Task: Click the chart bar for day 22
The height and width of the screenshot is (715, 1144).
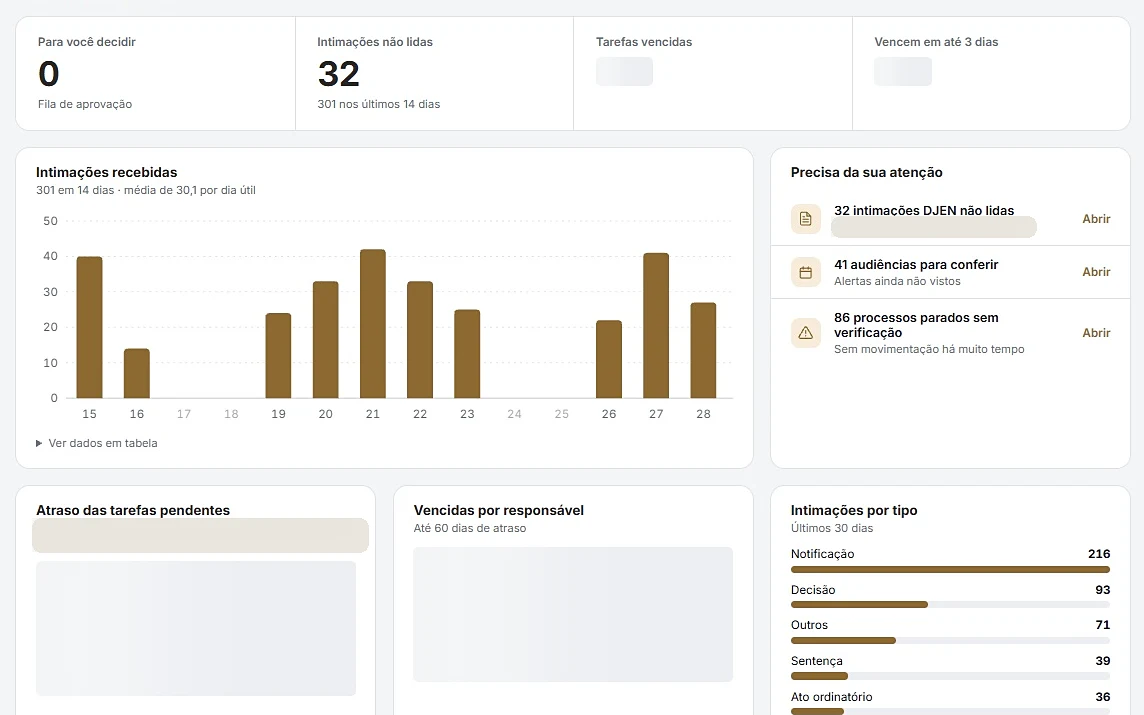Action: pyautogui.click(x=420, y=339)
